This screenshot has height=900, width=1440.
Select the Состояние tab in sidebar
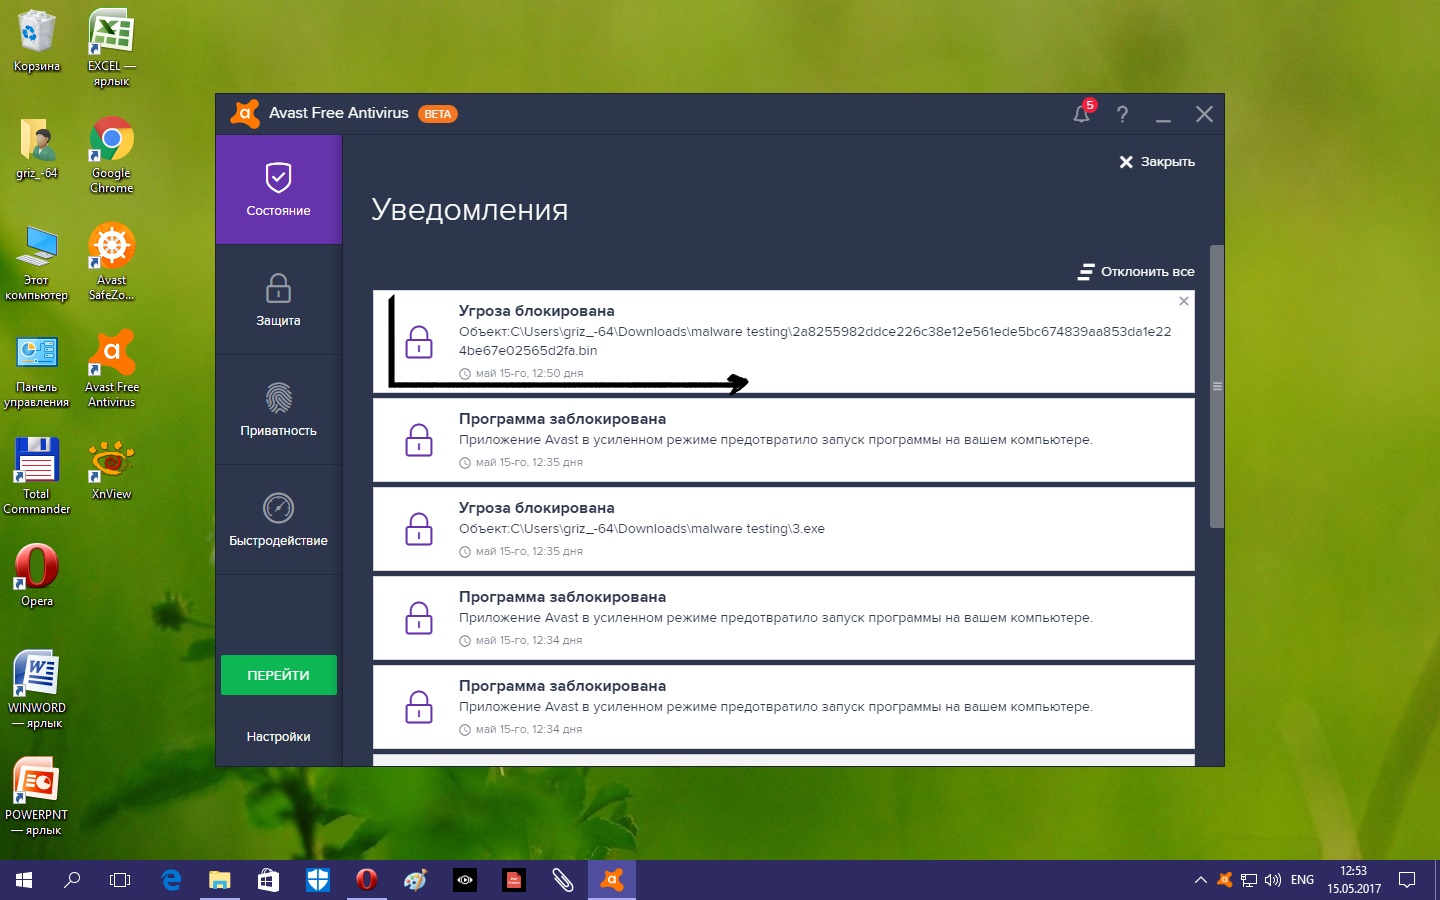point(278,190)
